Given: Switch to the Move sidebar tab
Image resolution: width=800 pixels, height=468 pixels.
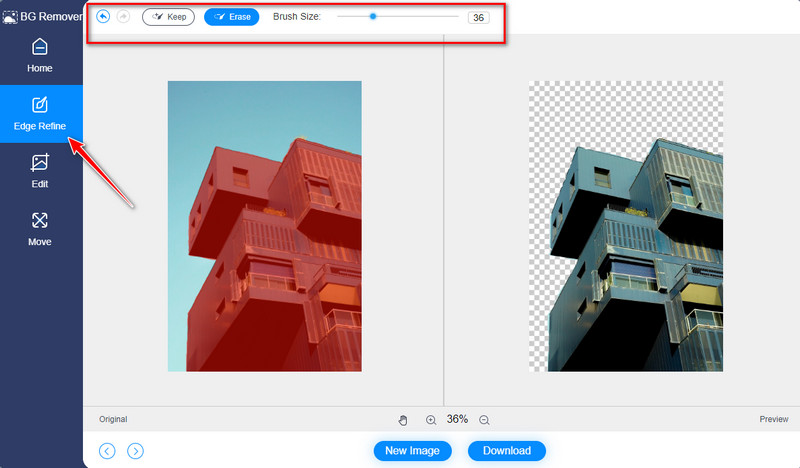Looking at the screenshot, I should click(40, 229).
